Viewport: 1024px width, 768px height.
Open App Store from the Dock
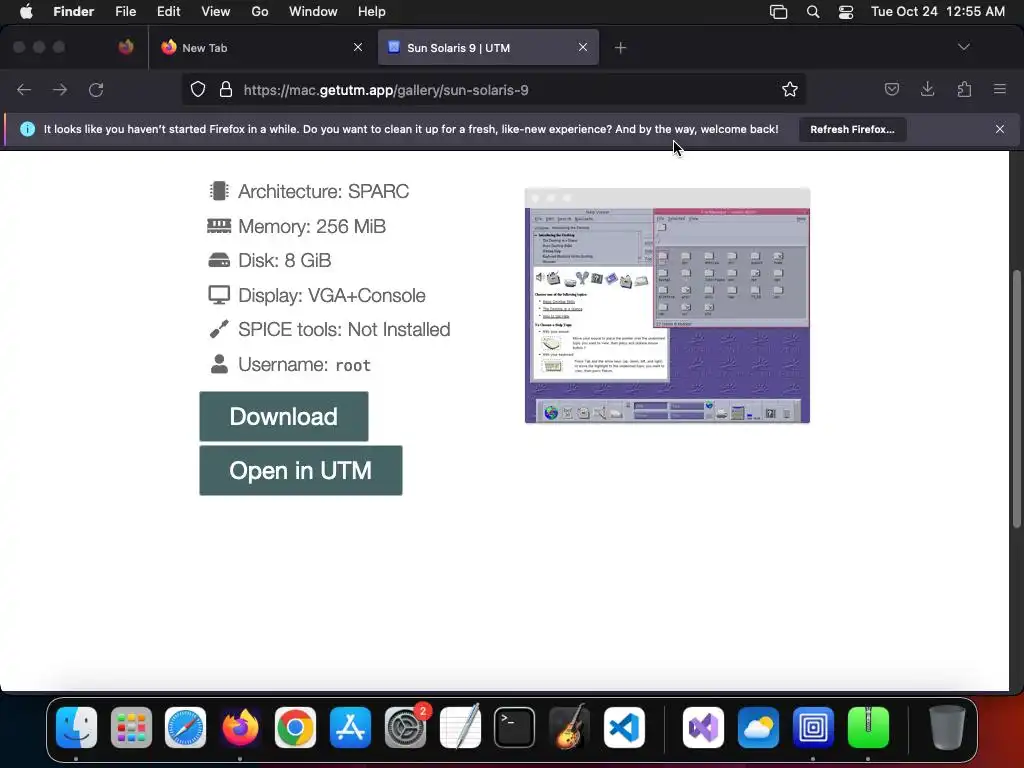pyautogui.click(x=350, y=727)
